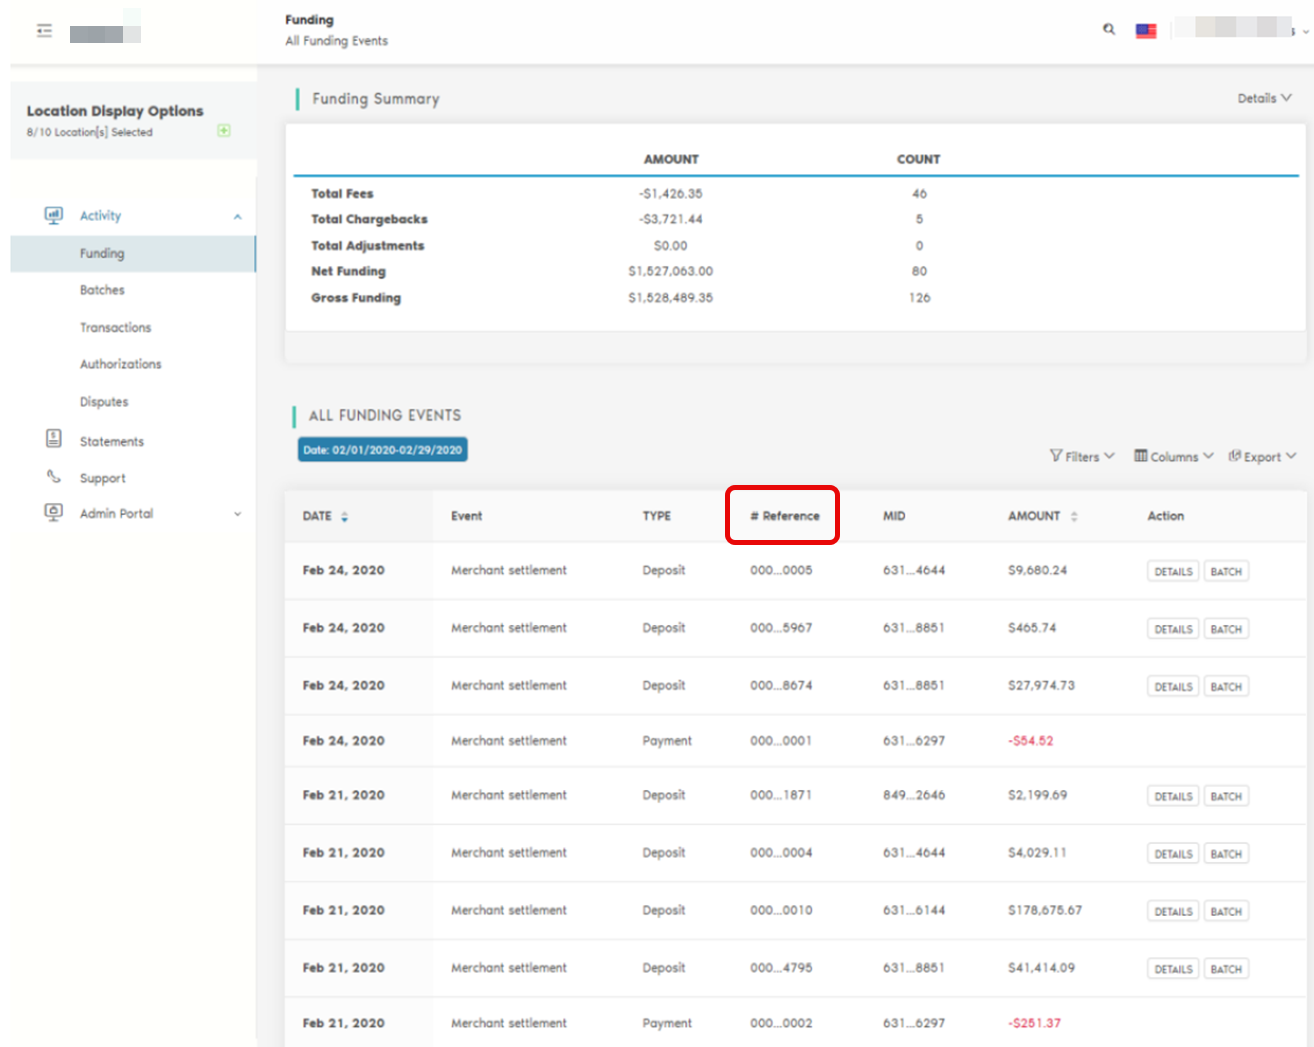
Task: Click the MID column header
Action: [x=894, y=516]
